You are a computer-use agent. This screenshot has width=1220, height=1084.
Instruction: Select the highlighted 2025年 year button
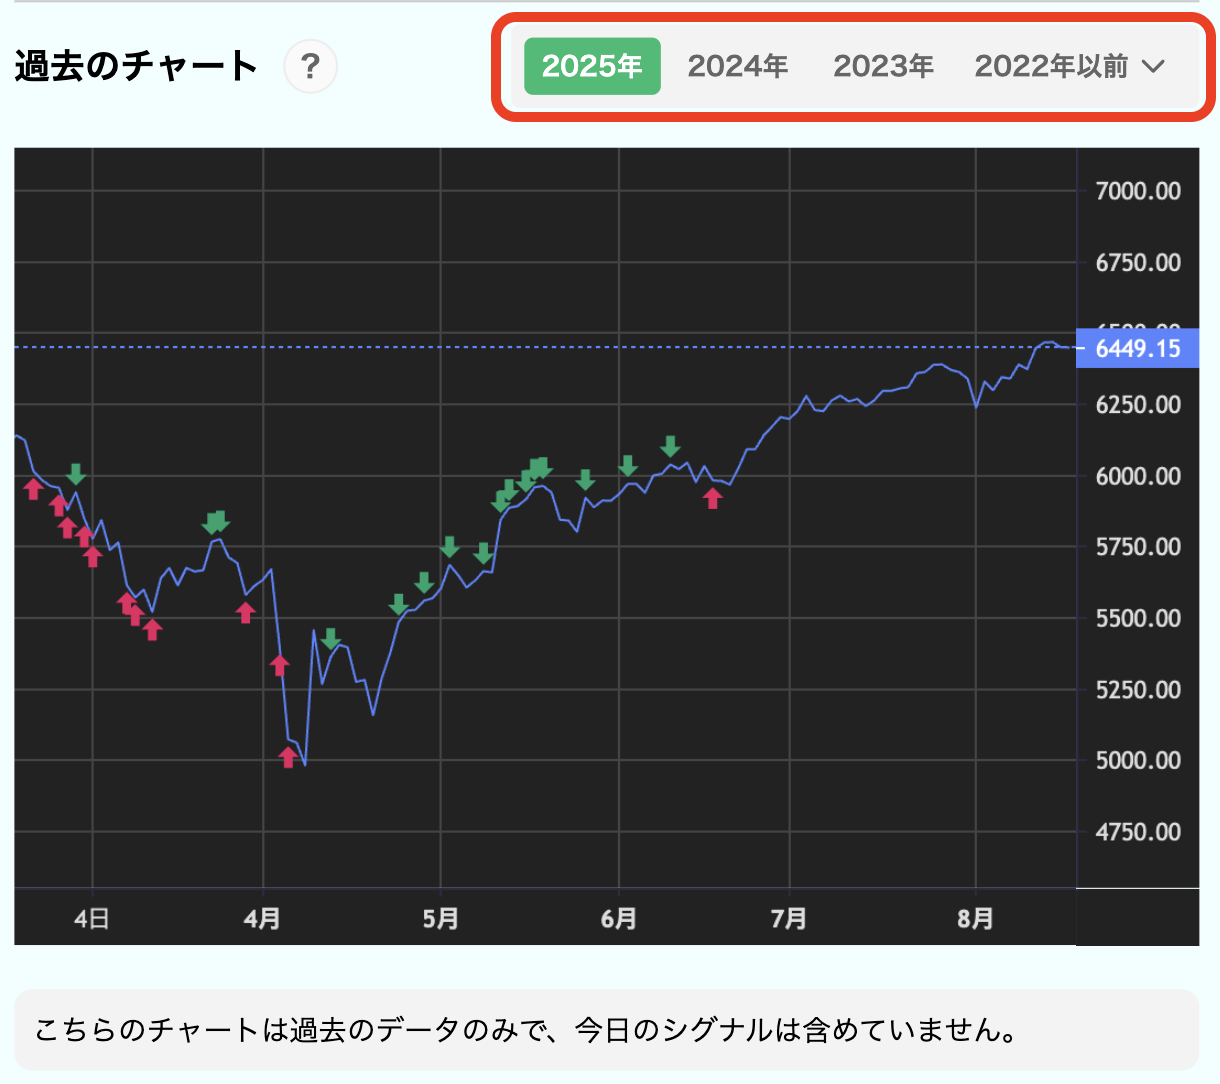coord(592,66)
